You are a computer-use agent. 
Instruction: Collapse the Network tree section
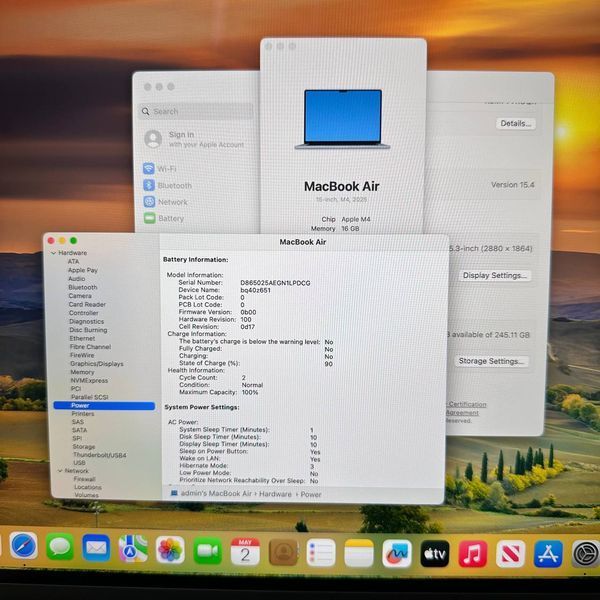point(60,471)
